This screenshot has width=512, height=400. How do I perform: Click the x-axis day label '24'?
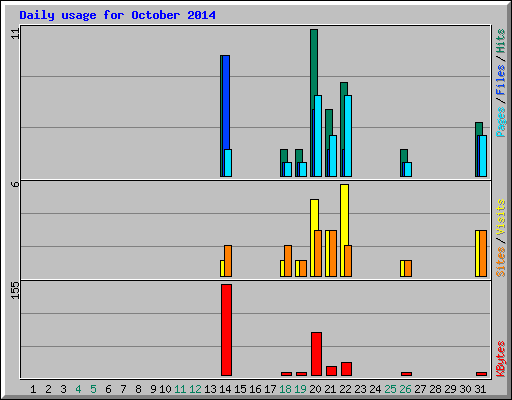pos(375,389)
